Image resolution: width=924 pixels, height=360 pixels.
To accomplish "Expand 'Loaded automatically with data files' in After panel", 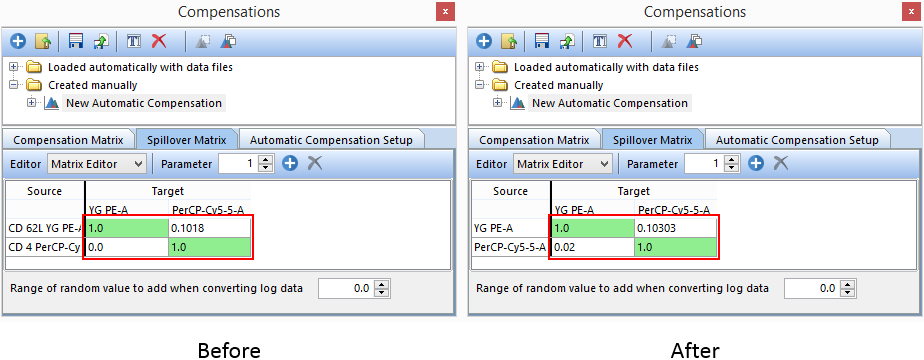I will point(480,67).
